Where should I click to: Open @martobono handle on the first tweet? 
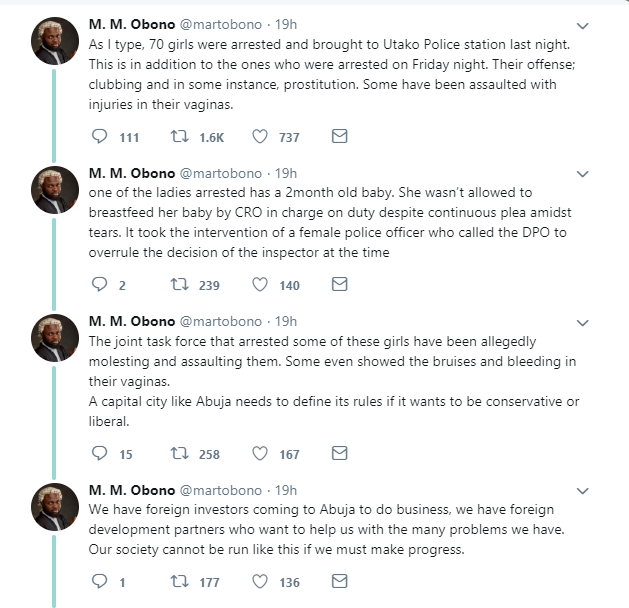point(221,24)
